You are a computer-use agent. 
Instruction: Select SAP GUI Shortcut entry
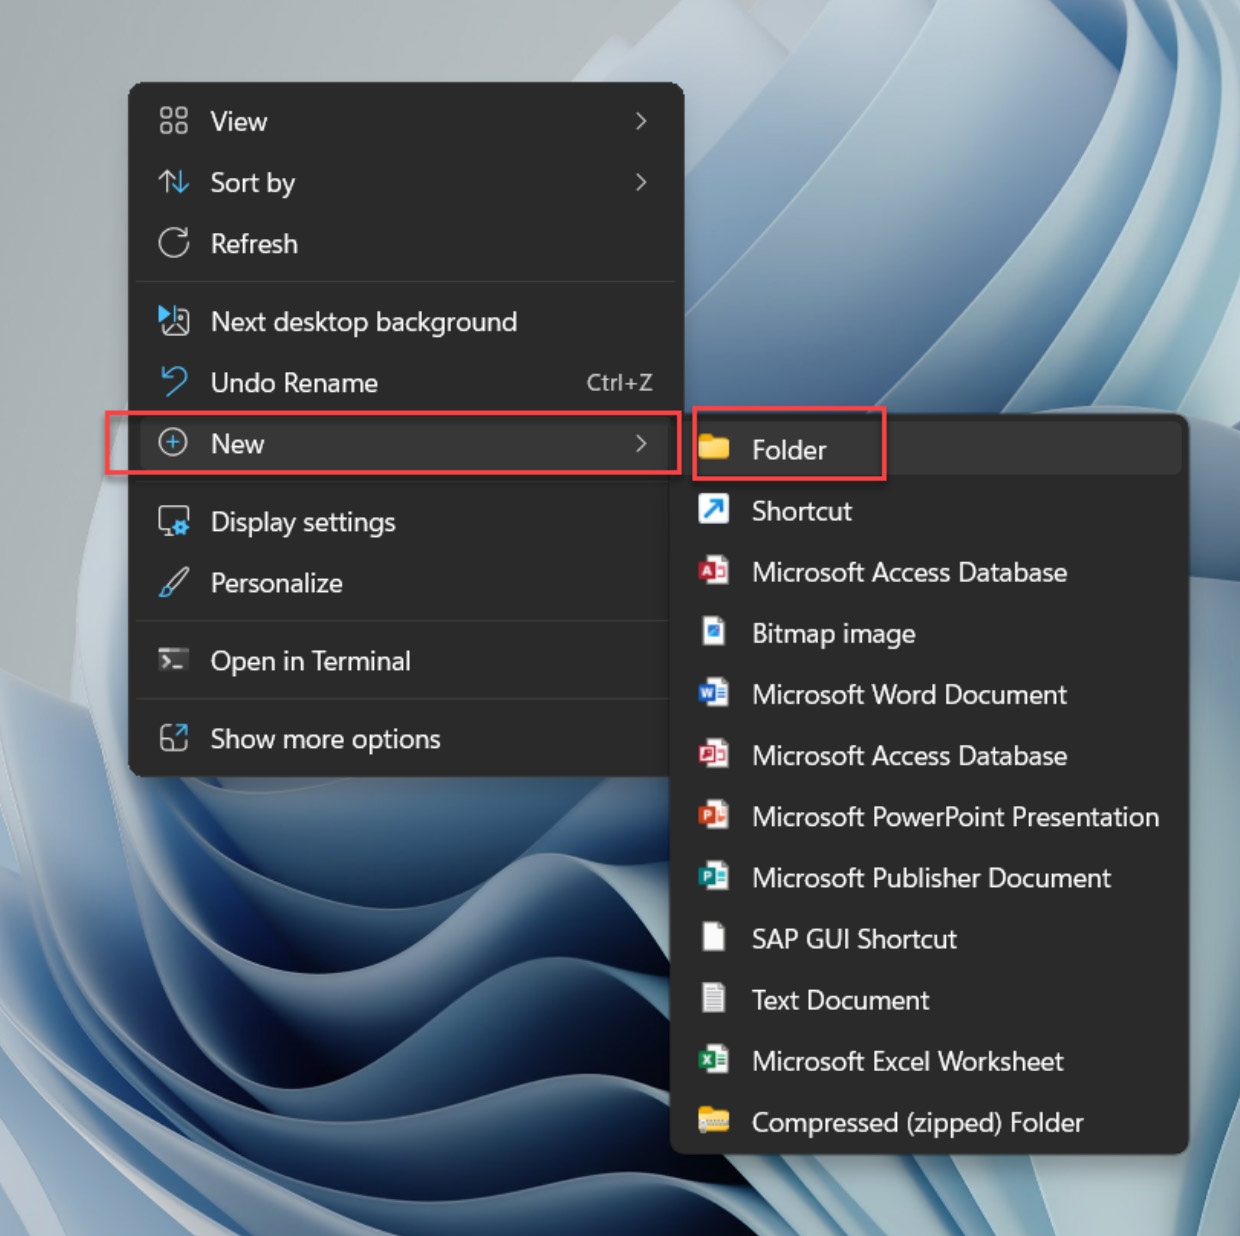tap(853, 939)
